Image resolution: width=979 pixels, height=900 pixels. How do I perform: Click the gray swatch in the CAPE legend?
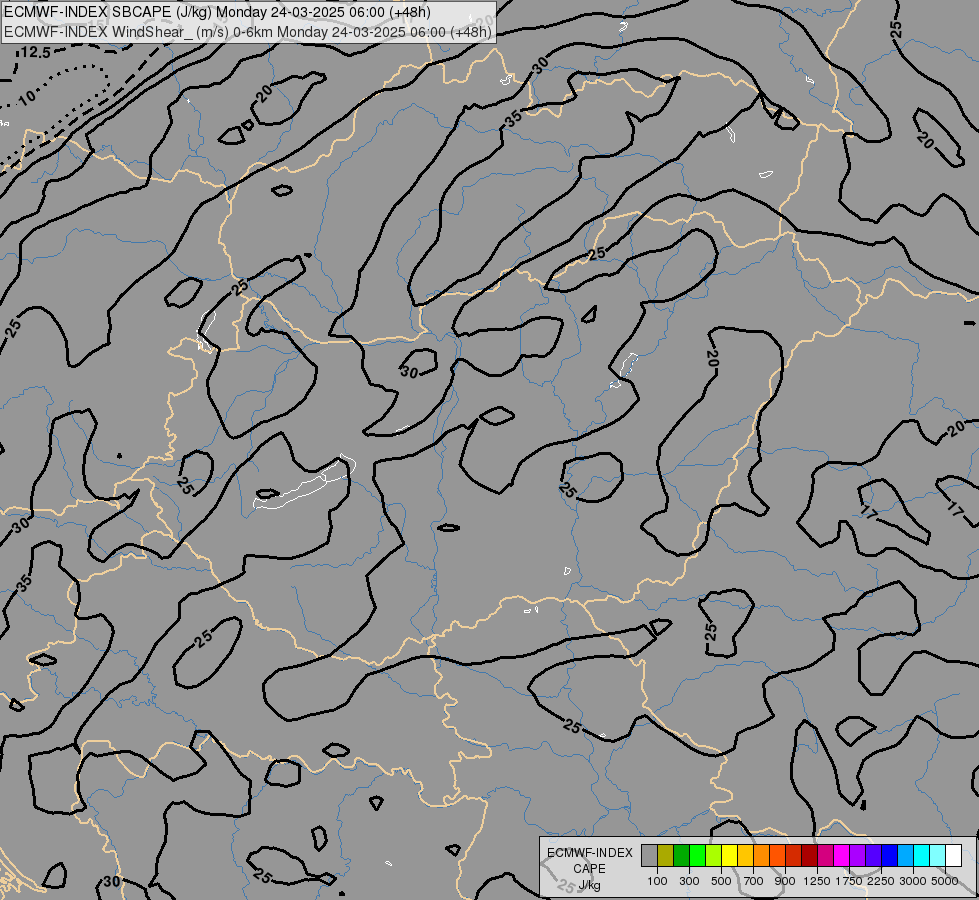pos(649,855)
